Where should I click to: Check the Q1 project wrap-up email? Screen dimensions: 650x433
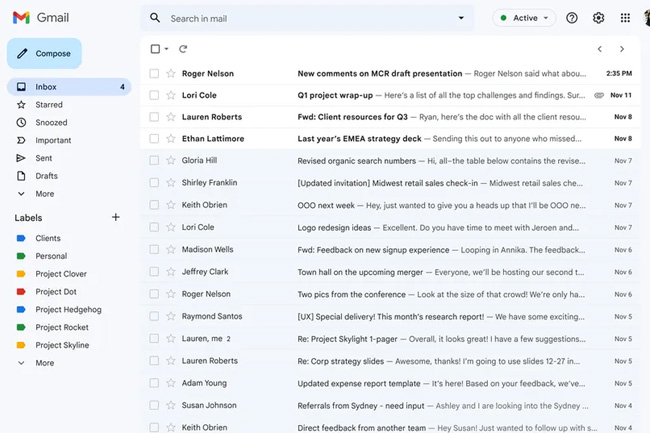tap(154, 95)
